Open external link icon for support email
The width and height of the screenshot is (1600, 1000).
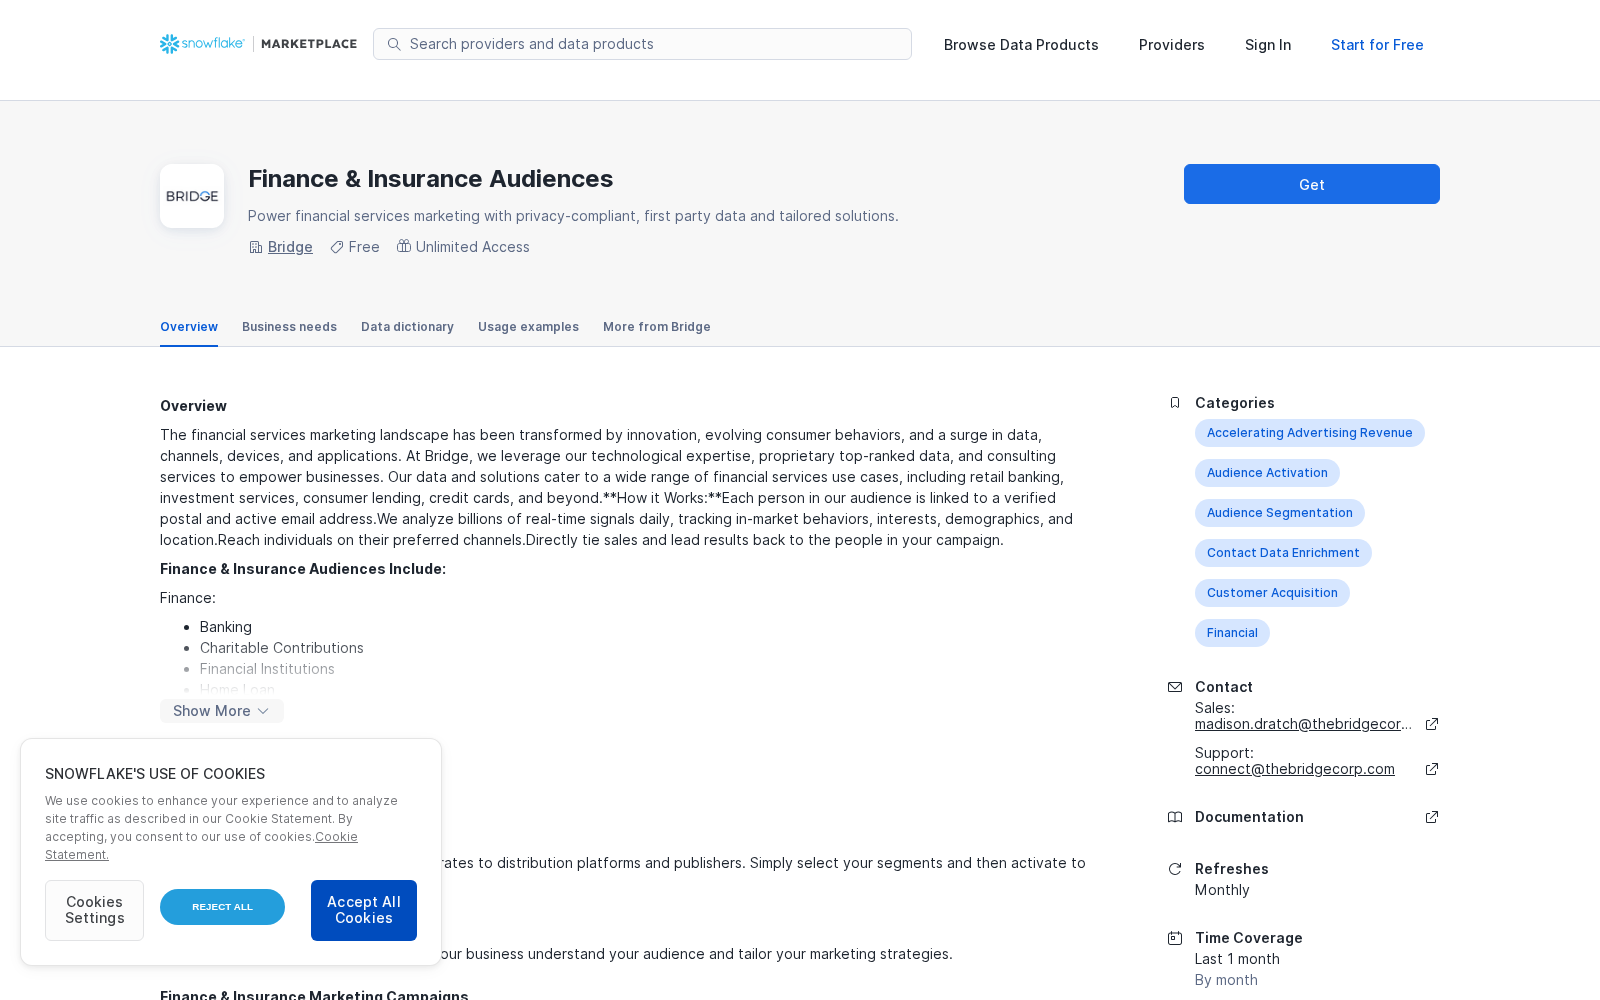point(1432,769)
